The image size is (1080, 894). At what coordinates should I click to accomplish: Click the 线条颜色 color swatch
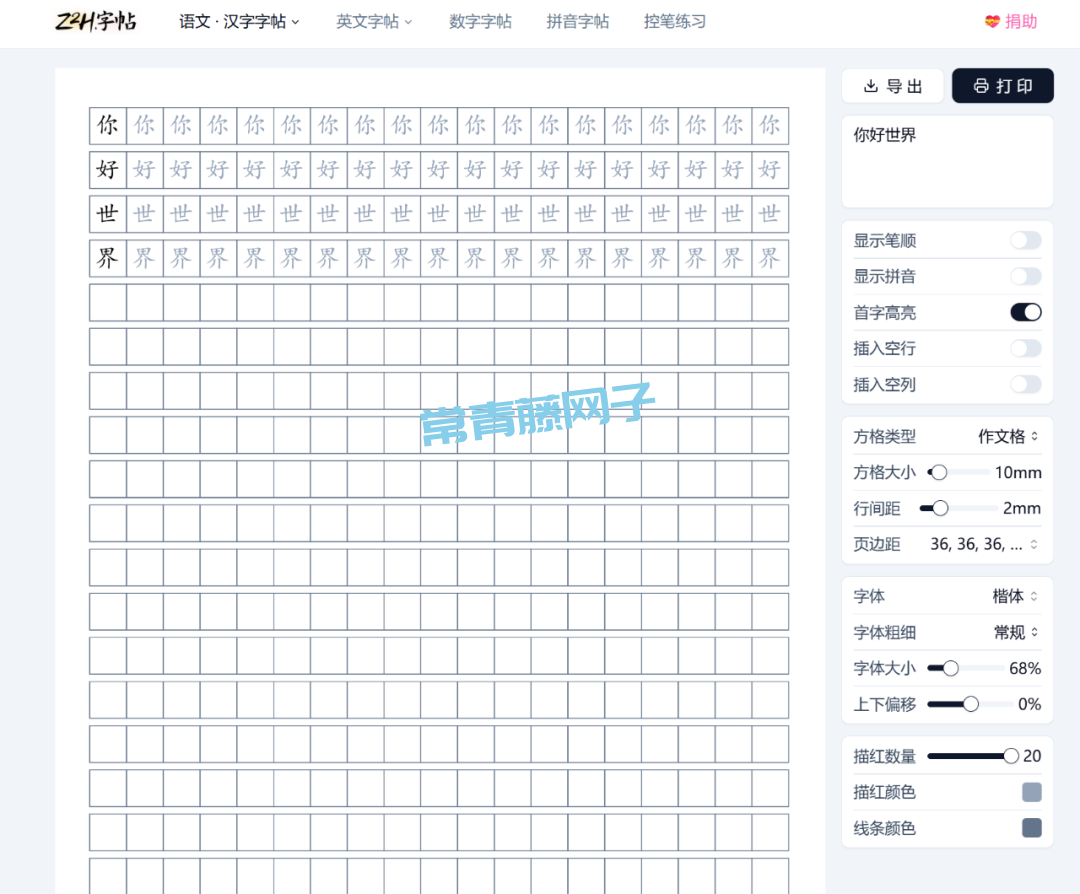pyautogui.click(x=1031, y=828)
